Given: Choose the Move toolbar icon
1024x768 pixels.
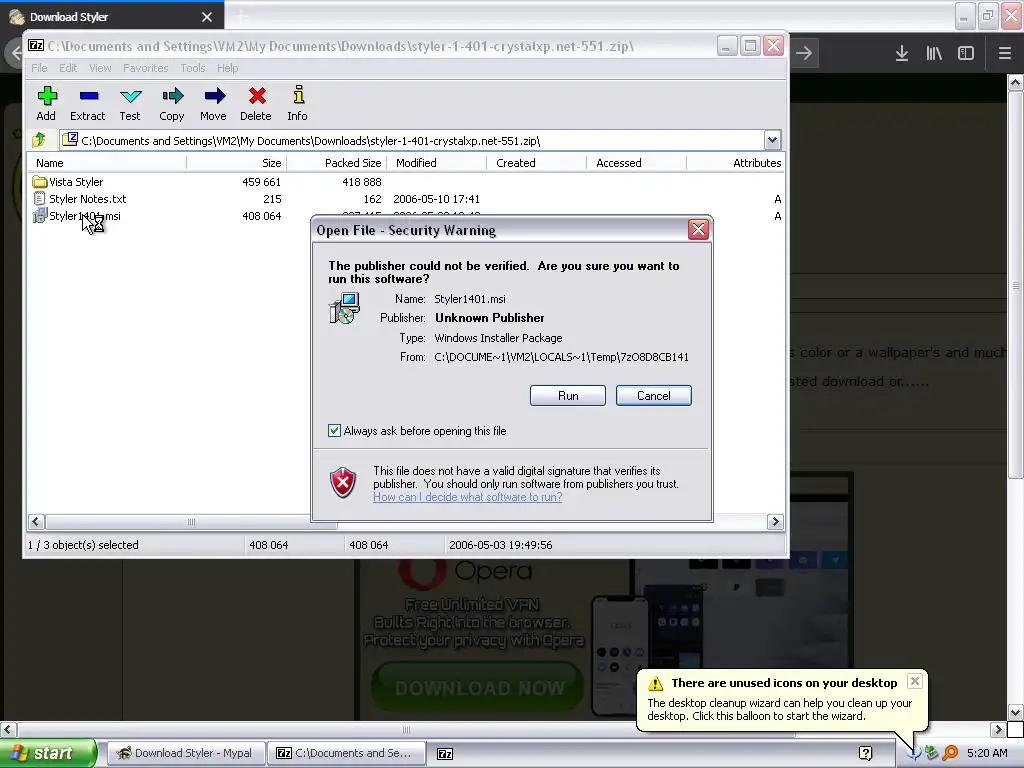Looking at the screenshot, I should pyautogui.click(x=214, y=96).
